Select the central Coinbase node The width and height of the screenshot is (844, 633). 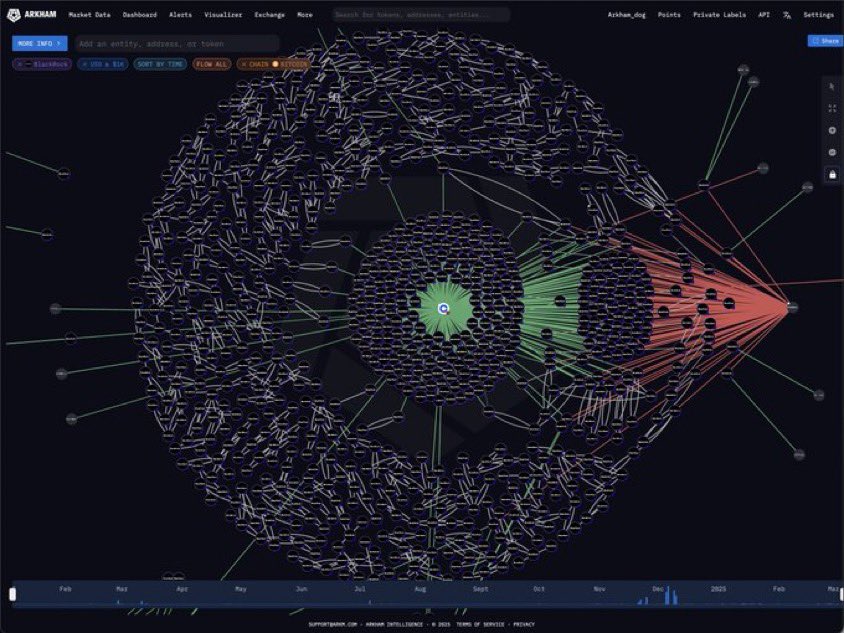coord(443,308)
